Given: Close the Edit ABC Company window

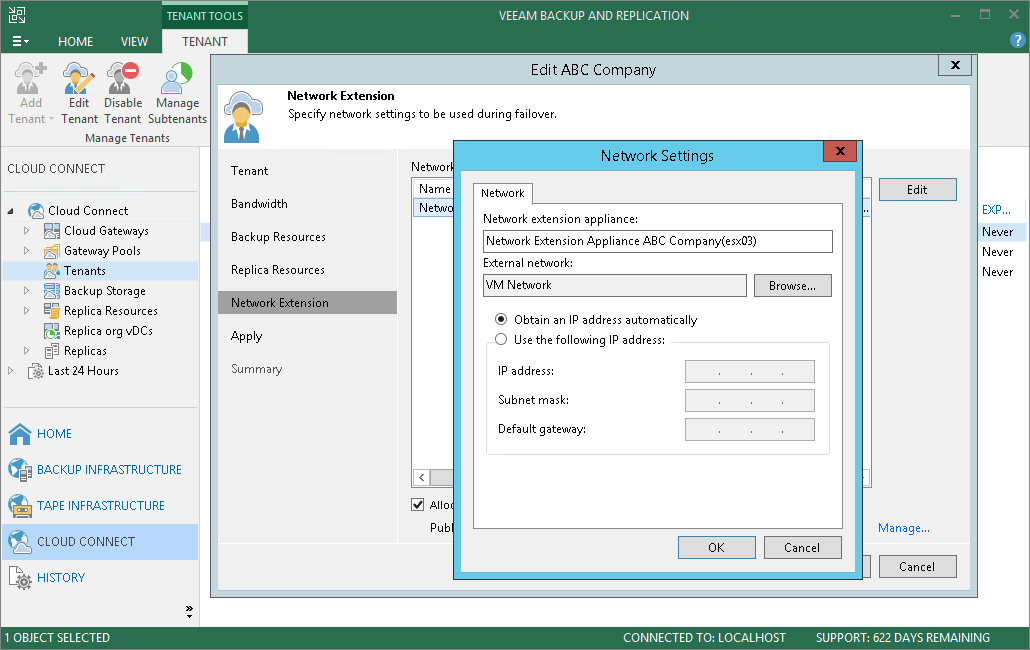Looking at the screenshot, I should (x=955, y=65).
